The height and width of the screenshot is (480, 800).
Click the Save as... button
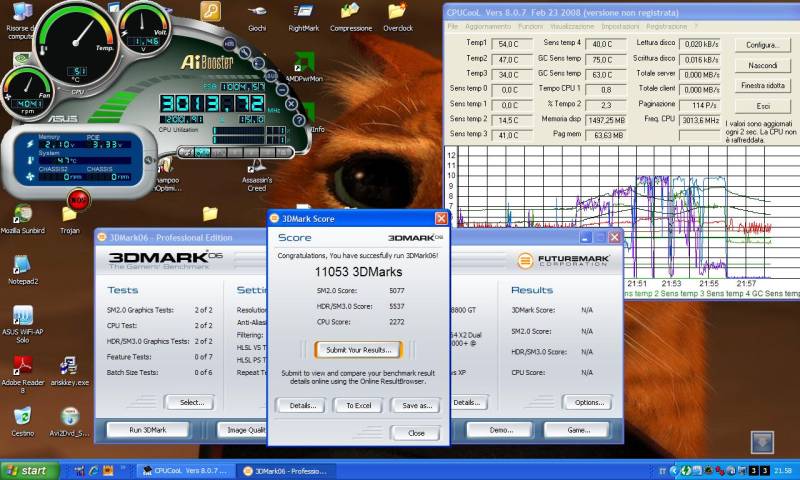[x=416, y=406]
